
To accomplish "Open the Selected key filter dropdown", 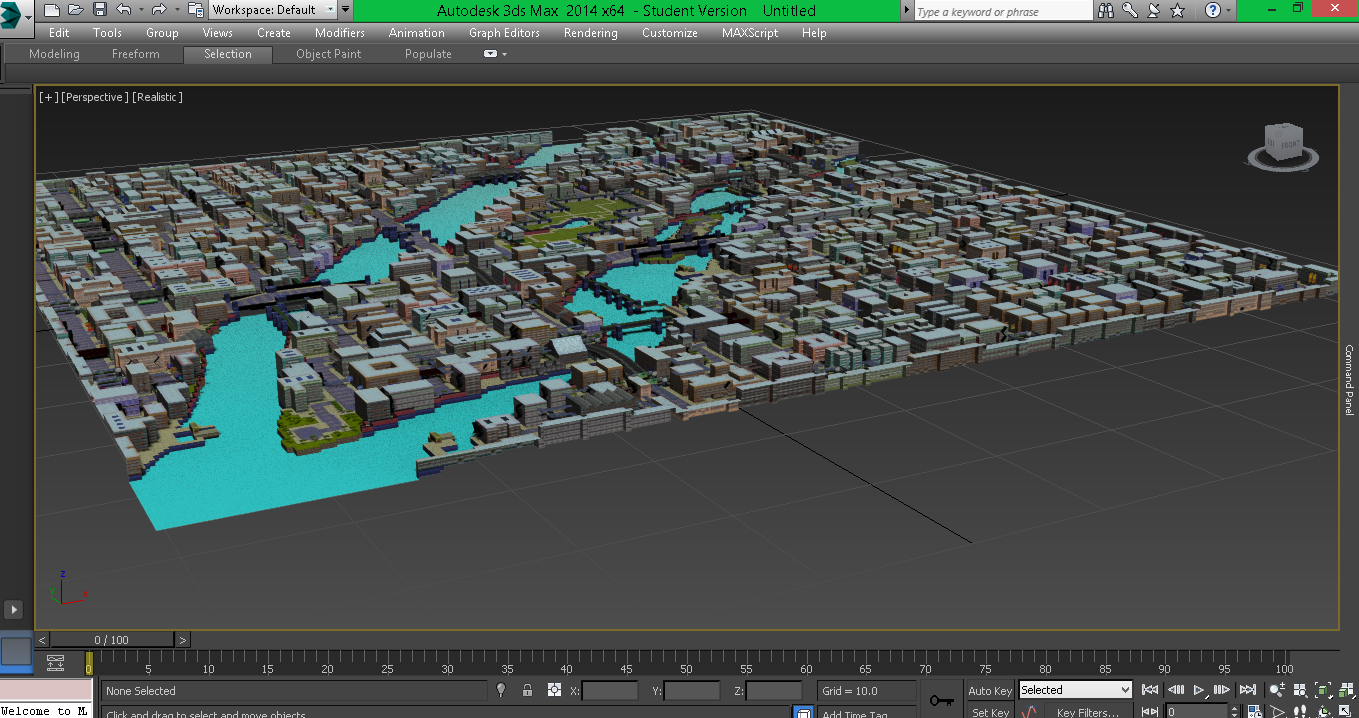I will (x=1075, y=690).
